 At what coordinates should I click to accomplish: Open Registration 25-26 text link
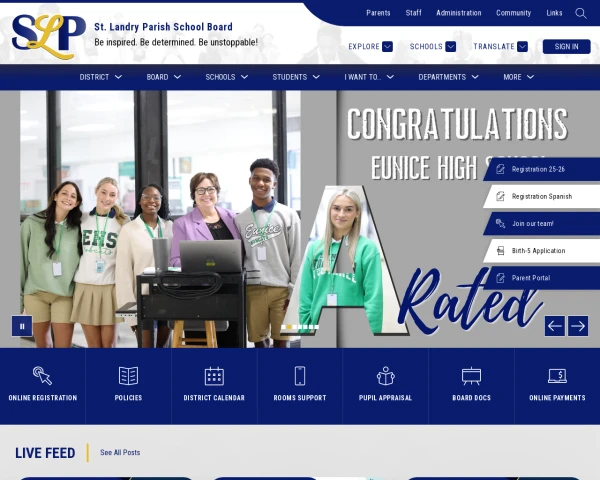point(538,169)
